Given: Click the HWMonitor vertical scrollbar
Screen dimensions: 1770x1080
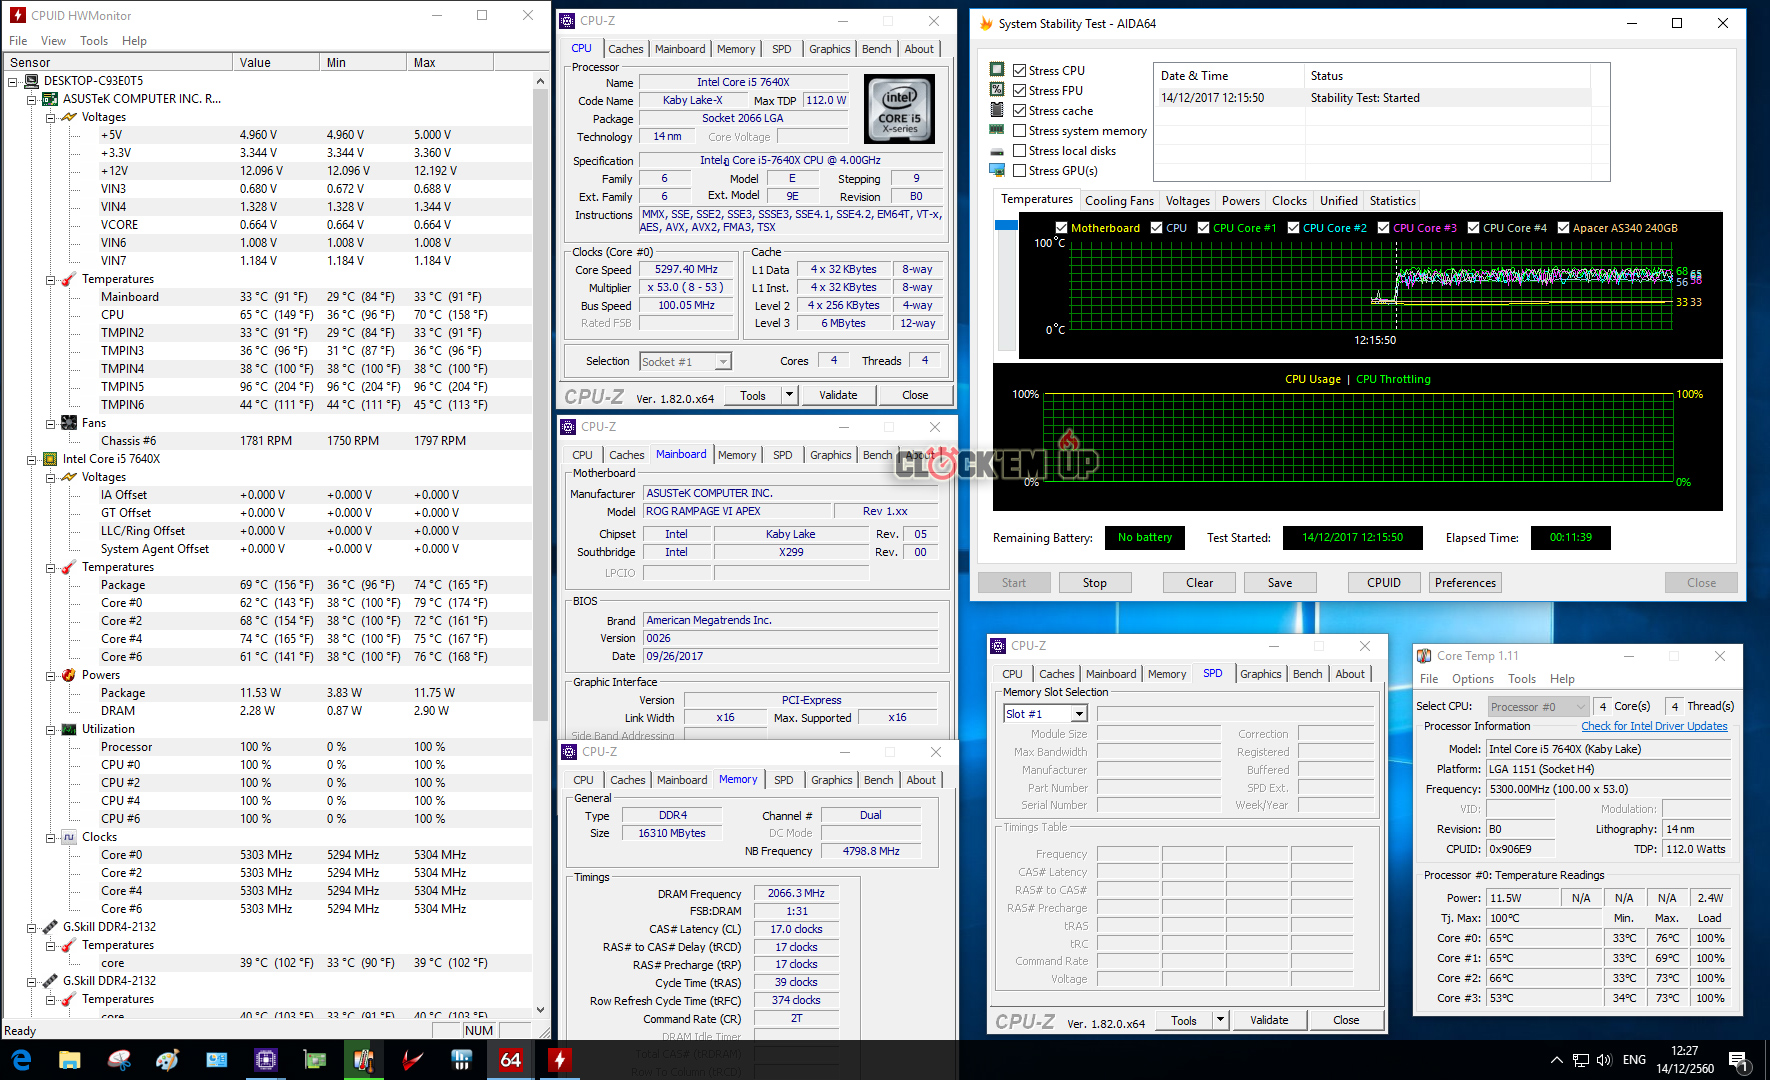Looking at the screenshot, I should tap(541, 400).
